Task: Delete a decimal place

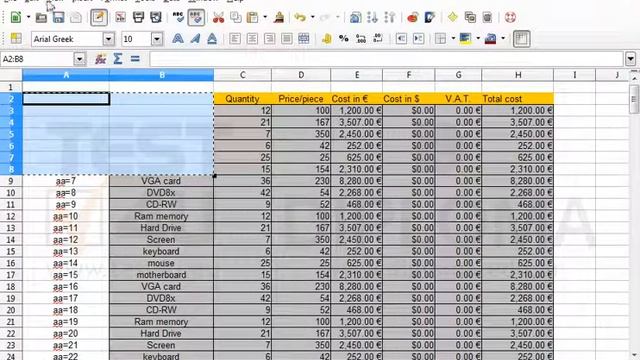Action: pos(378,39)
